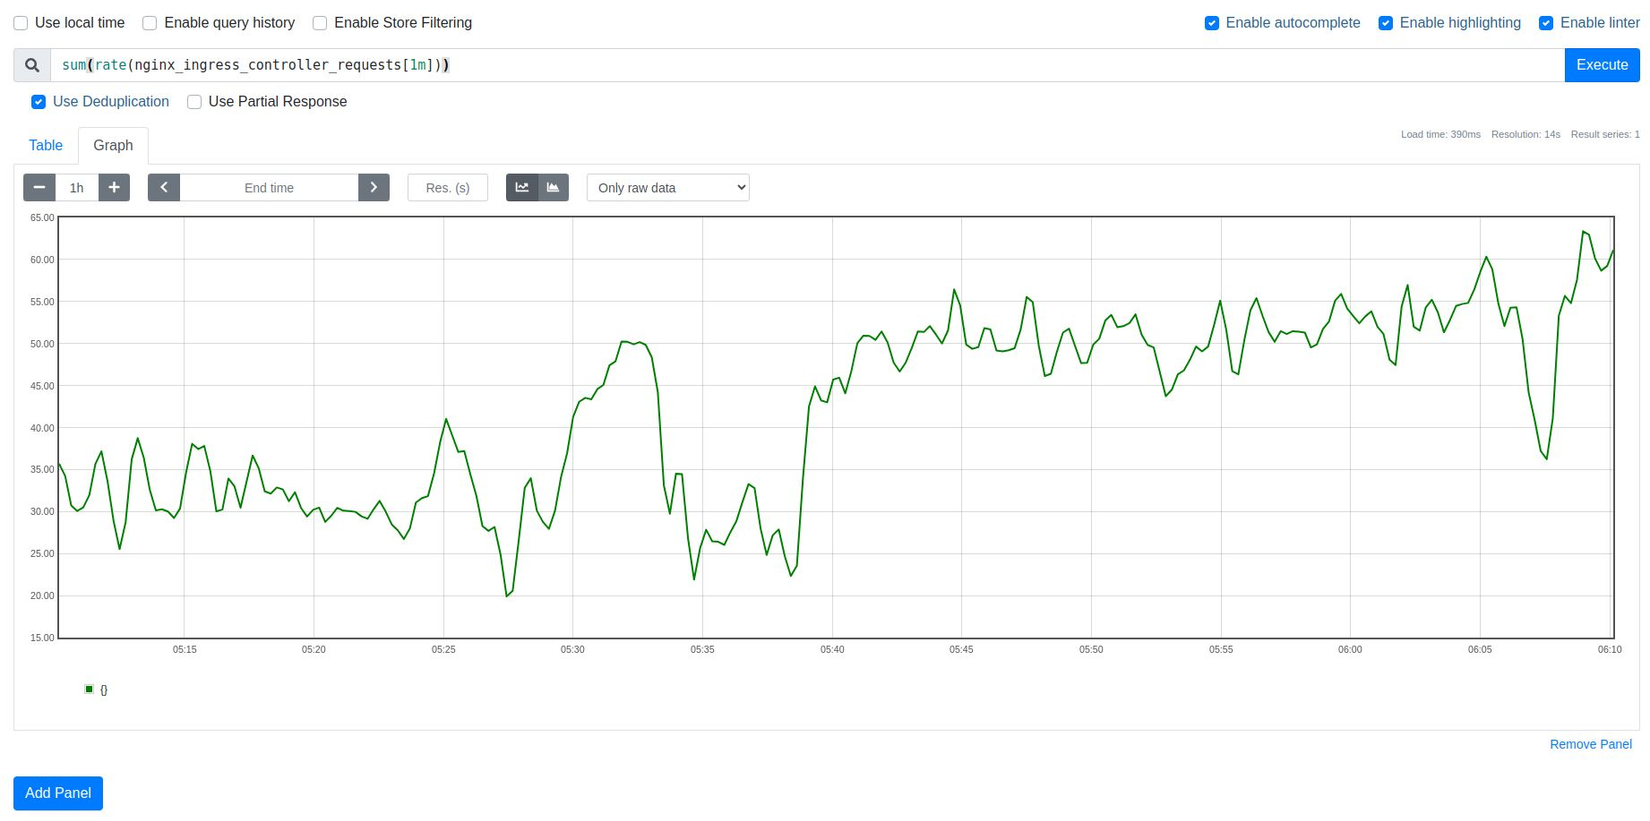Switch to line chart mode
This screenshot has height=821, width=1650.
coord(522,188)
